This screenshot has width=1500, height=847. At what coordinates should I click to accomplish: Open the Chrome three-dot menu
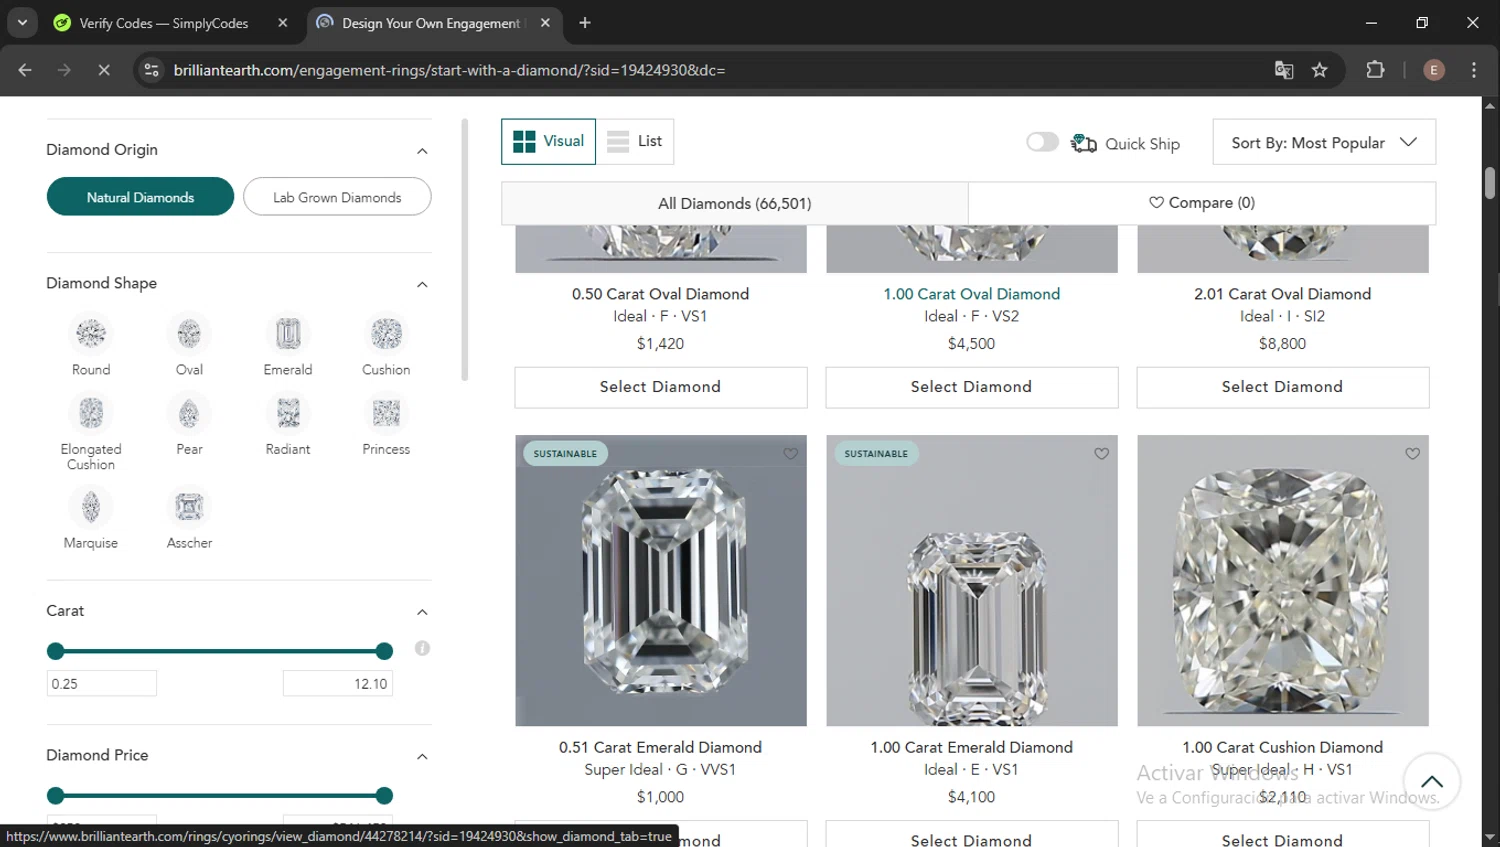click(x=1474, y=70)
